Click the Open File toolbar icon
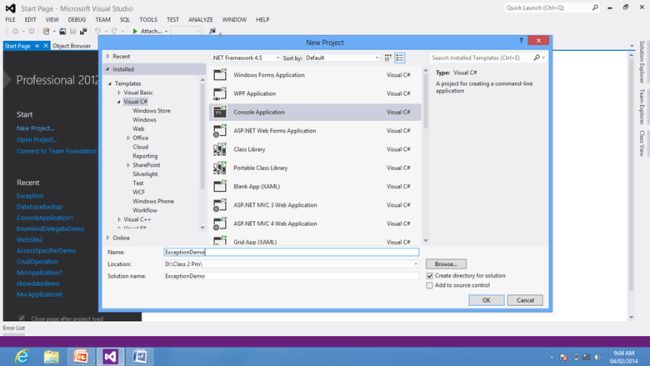650x366 pixels. coord(63,31)
